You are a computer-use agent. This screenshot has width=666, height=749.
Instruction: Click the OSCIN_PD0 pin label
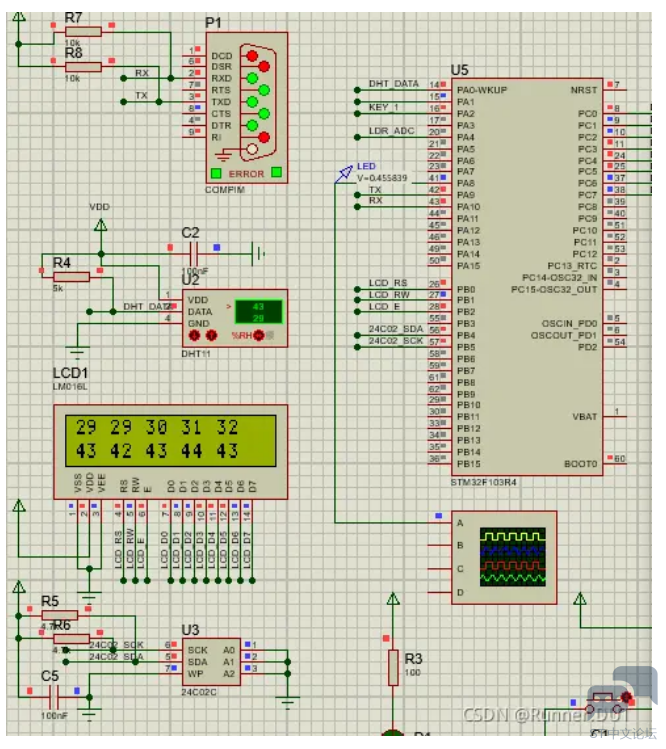pyautogui.click(x=569, y=323)
